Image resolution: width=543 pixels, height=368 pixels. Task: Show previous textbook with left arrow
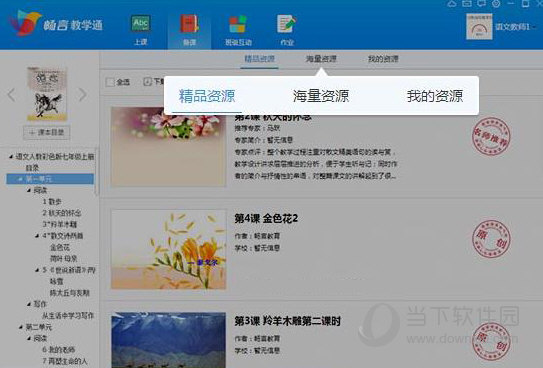click(11, 95)
